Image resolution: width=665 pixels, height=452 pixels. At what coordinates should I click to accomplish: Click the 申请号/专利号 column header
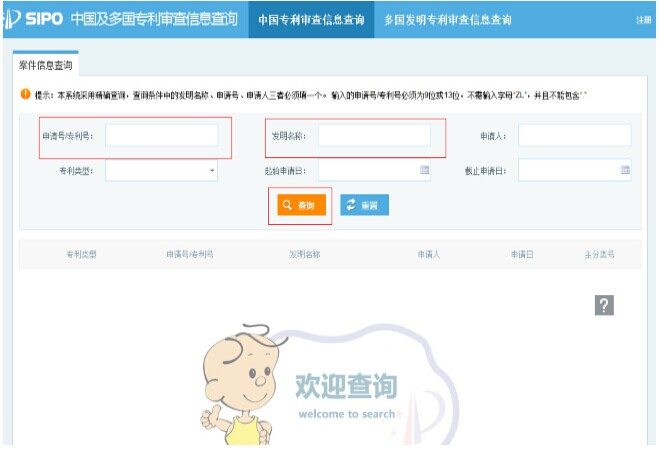[x=190, y=254]
